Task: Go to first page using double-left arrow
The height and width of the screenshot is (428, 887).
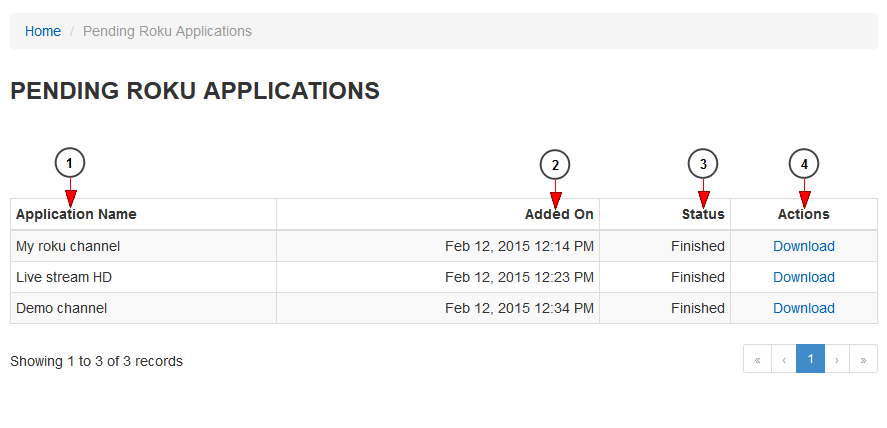Action: pyautogui.click(x=757, y=359)
